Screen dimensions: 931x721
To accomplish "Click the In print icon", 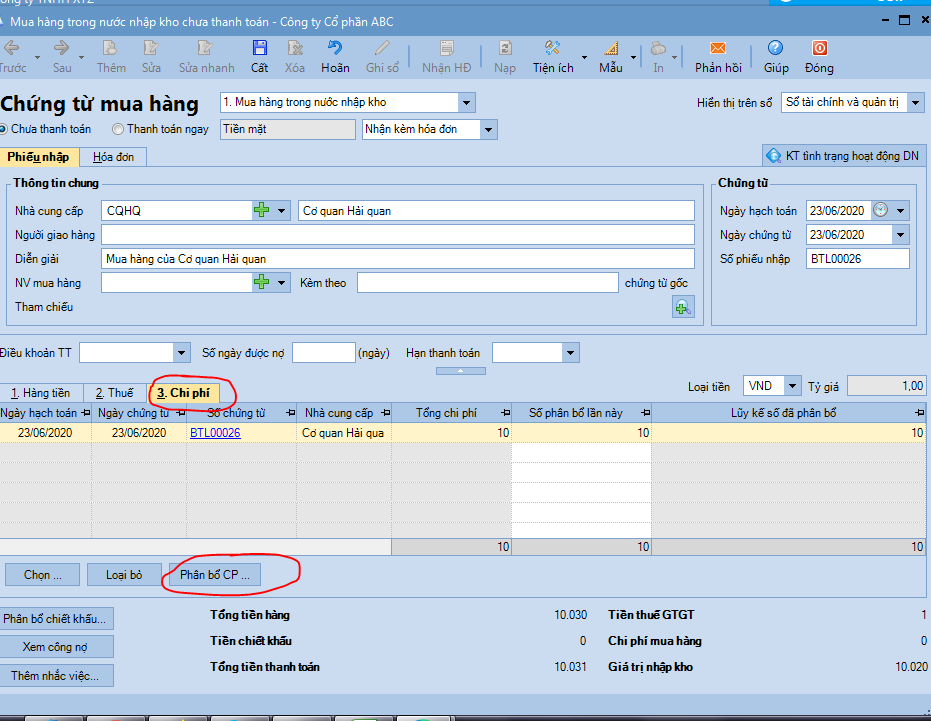I will (x=658, y=57).
